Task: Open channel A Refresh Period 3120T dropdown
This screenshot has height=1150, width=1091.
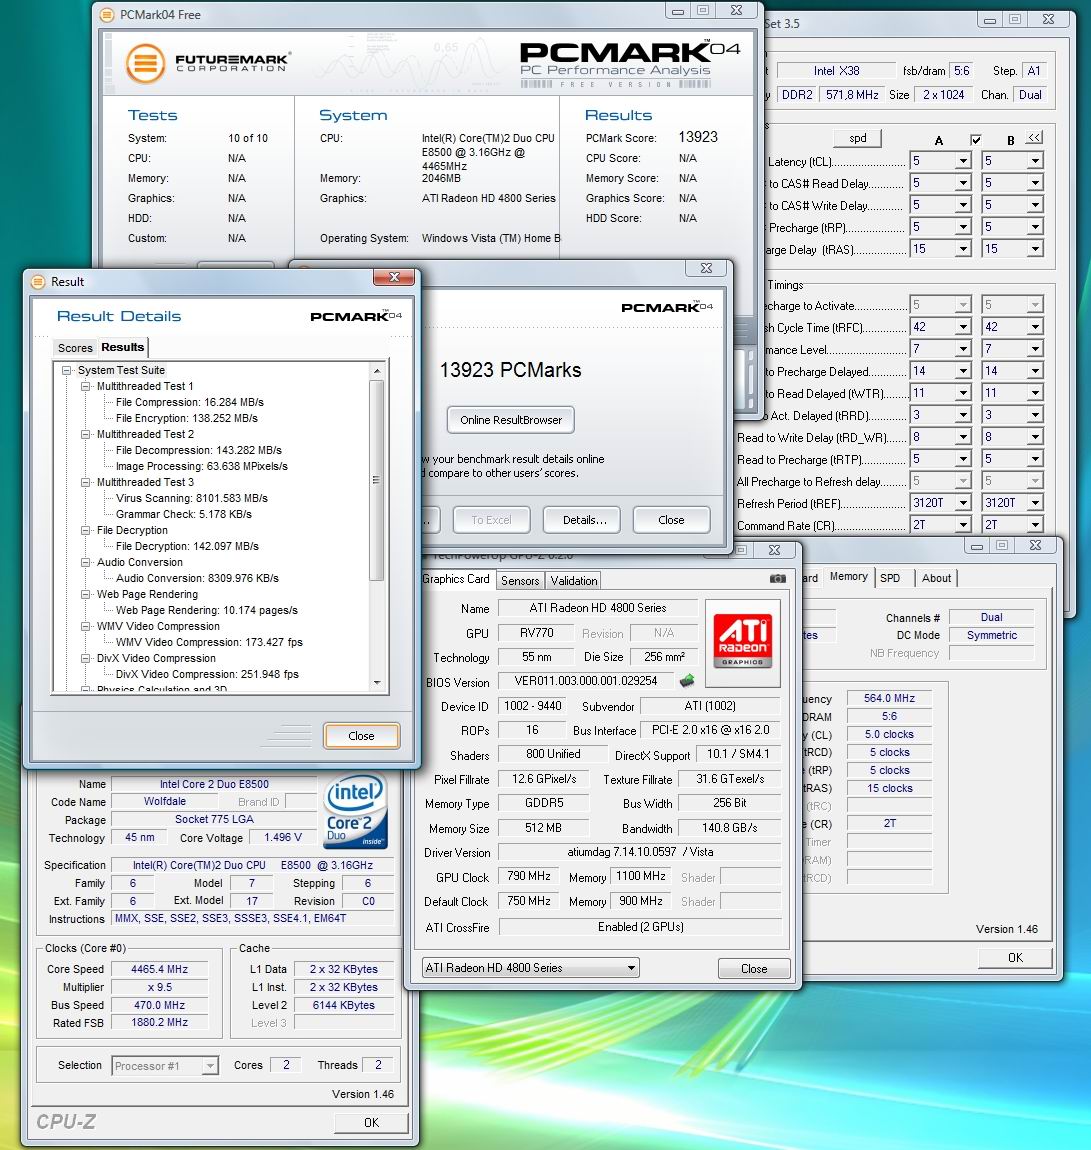Action: click(x=963, y=503)
